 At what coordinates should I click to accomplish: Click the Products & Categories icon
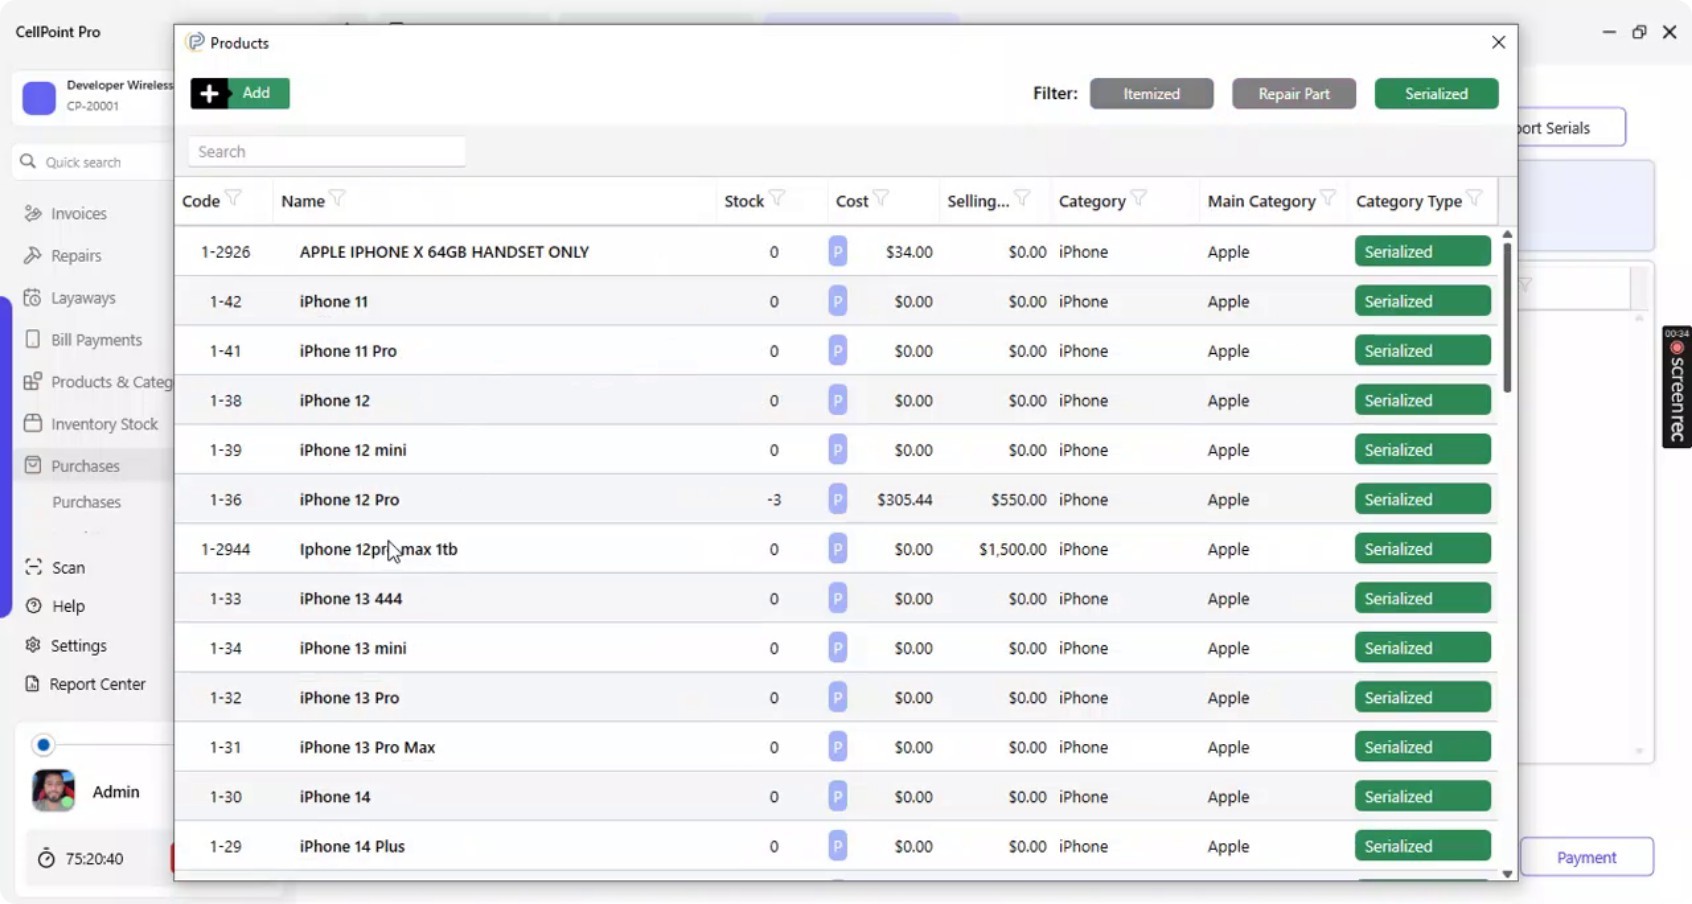click(33, 381)
